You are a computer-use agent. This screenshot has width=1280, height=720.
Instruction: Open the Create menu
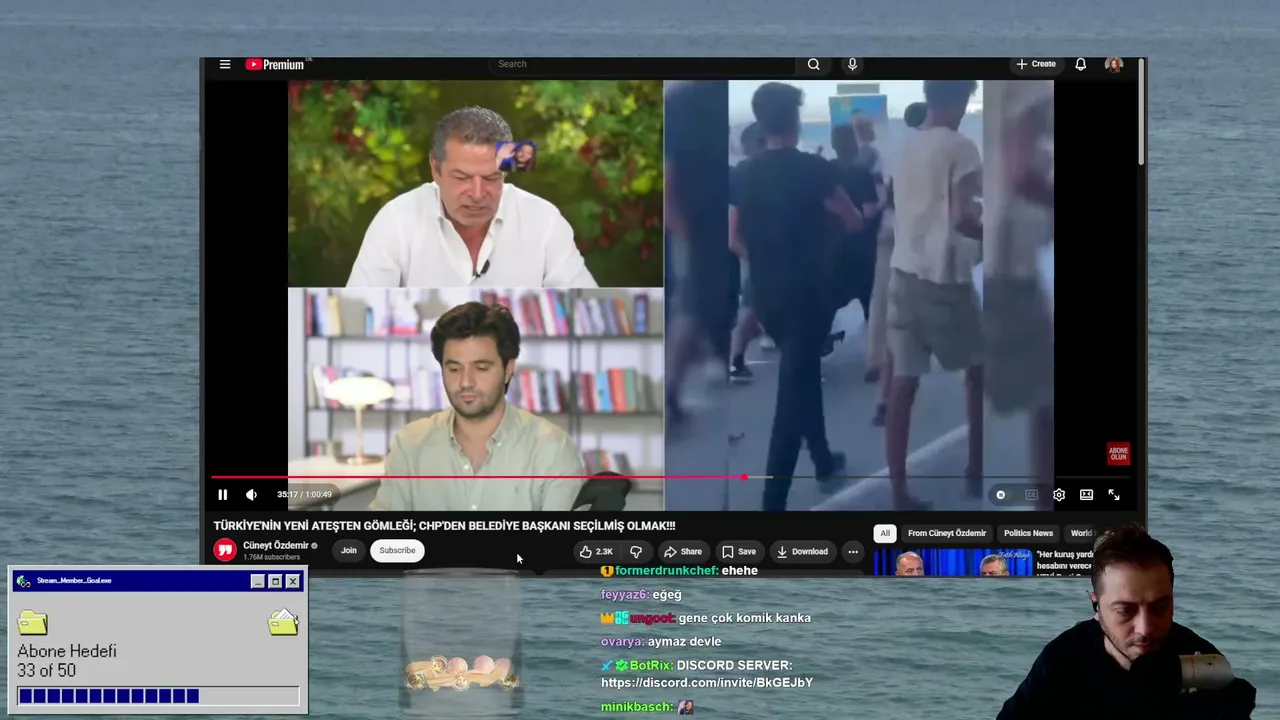(x=1036, y=64)
